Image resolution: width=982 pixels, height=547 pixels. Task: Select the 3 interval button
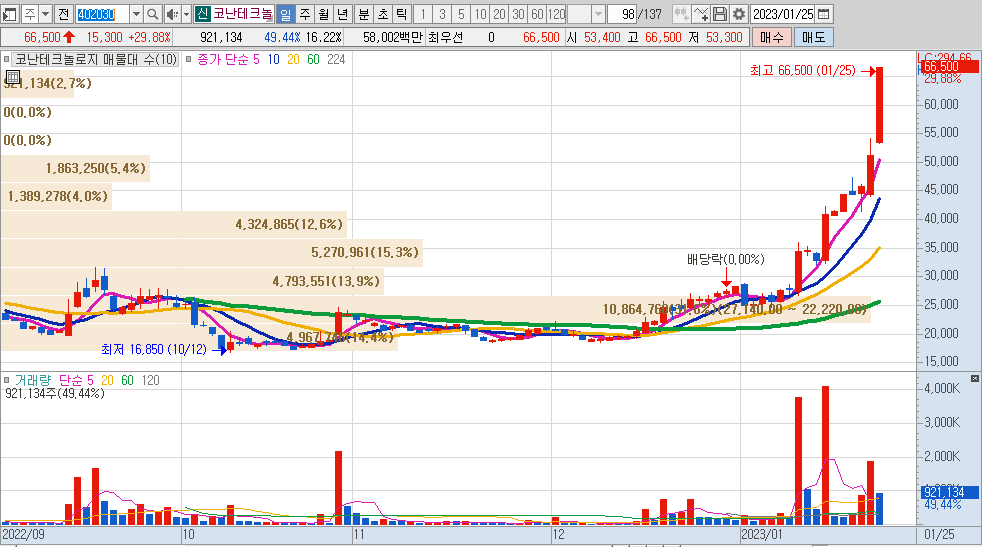coord(442,14)
